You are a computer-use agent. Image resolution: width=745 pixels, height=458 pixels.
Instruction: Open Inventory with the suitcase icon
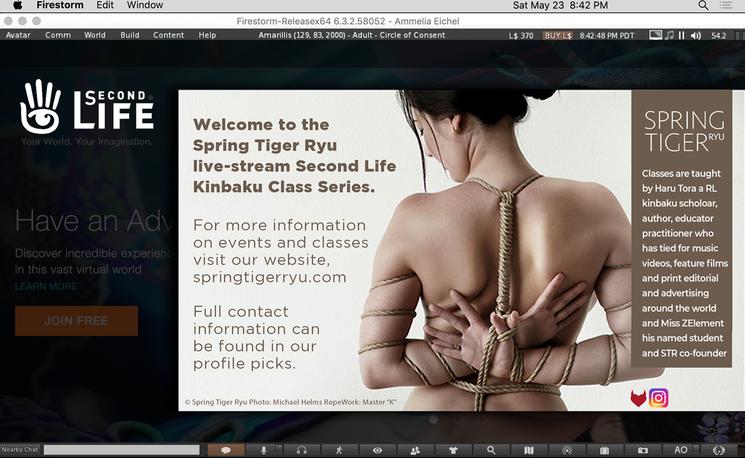click(x=604, y=450)
